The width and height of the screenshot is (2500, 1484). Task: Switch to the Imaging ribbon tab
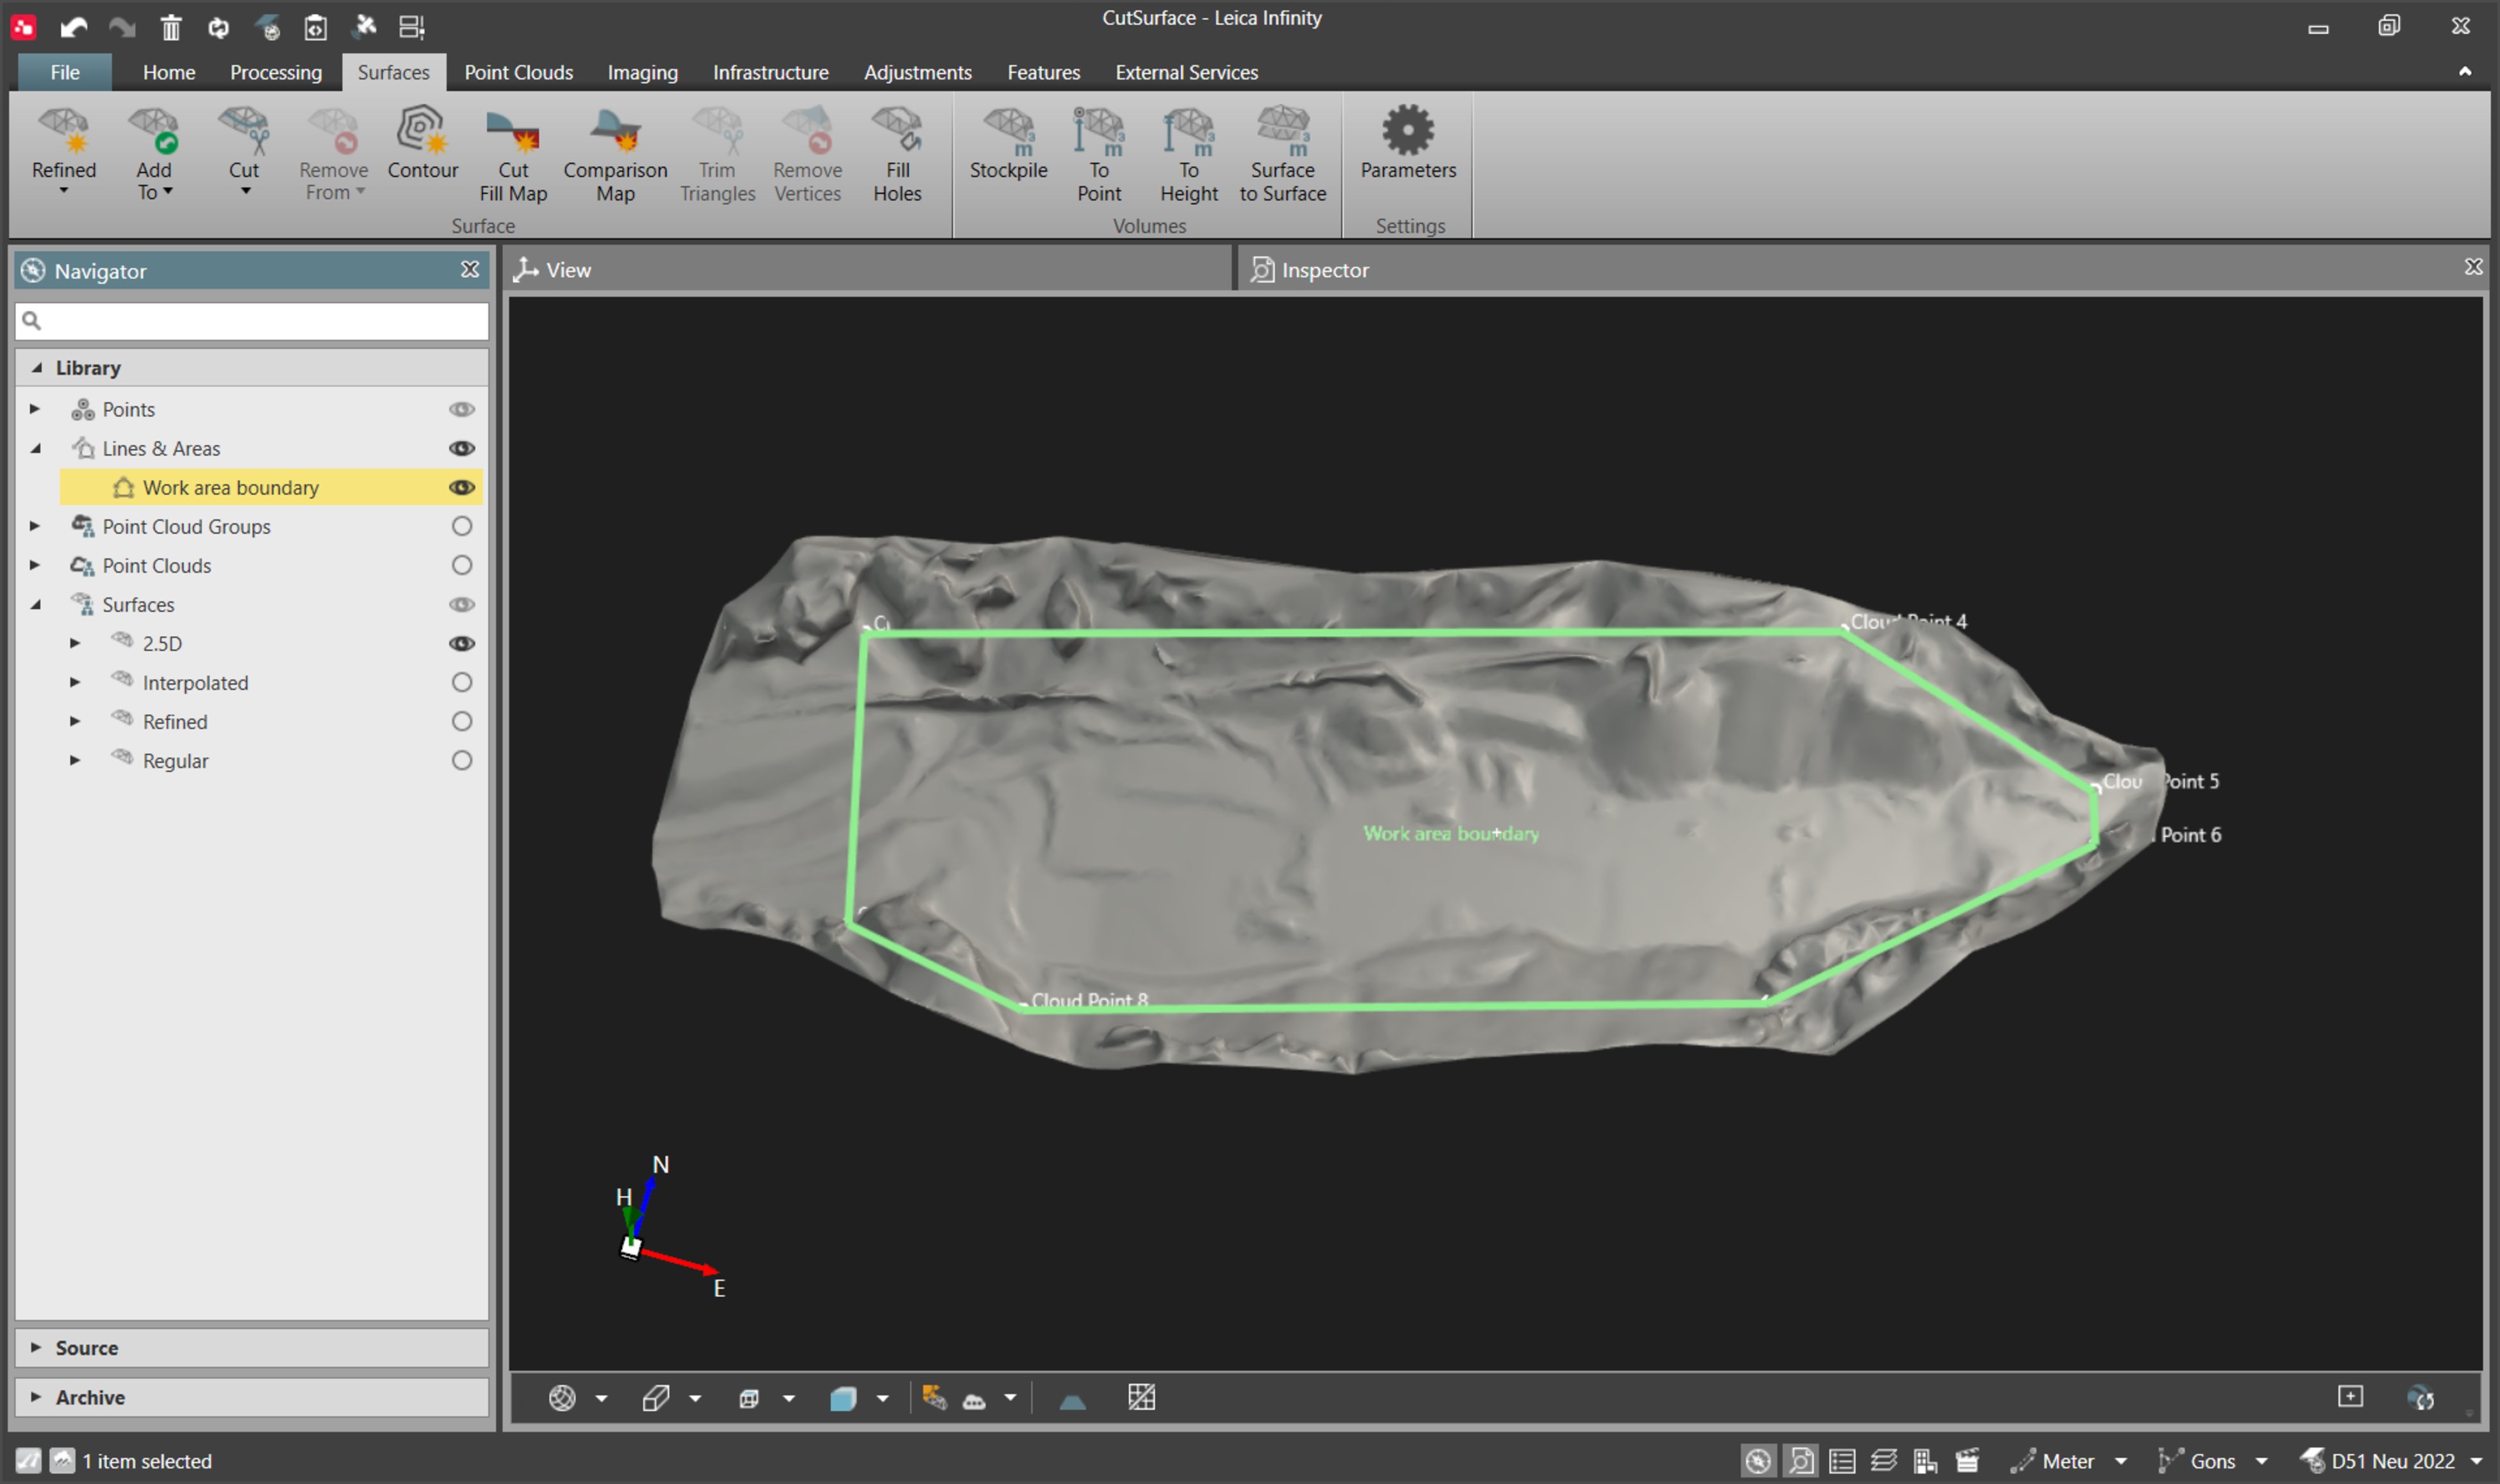(x=643, y=72)
